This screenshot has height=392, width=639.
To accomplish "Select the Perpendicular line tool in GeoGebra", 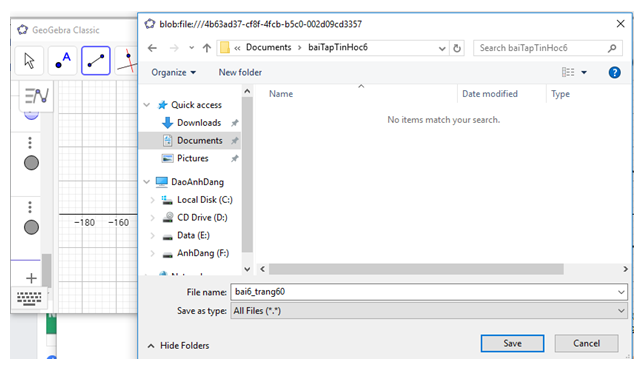I will coord(127,61).
